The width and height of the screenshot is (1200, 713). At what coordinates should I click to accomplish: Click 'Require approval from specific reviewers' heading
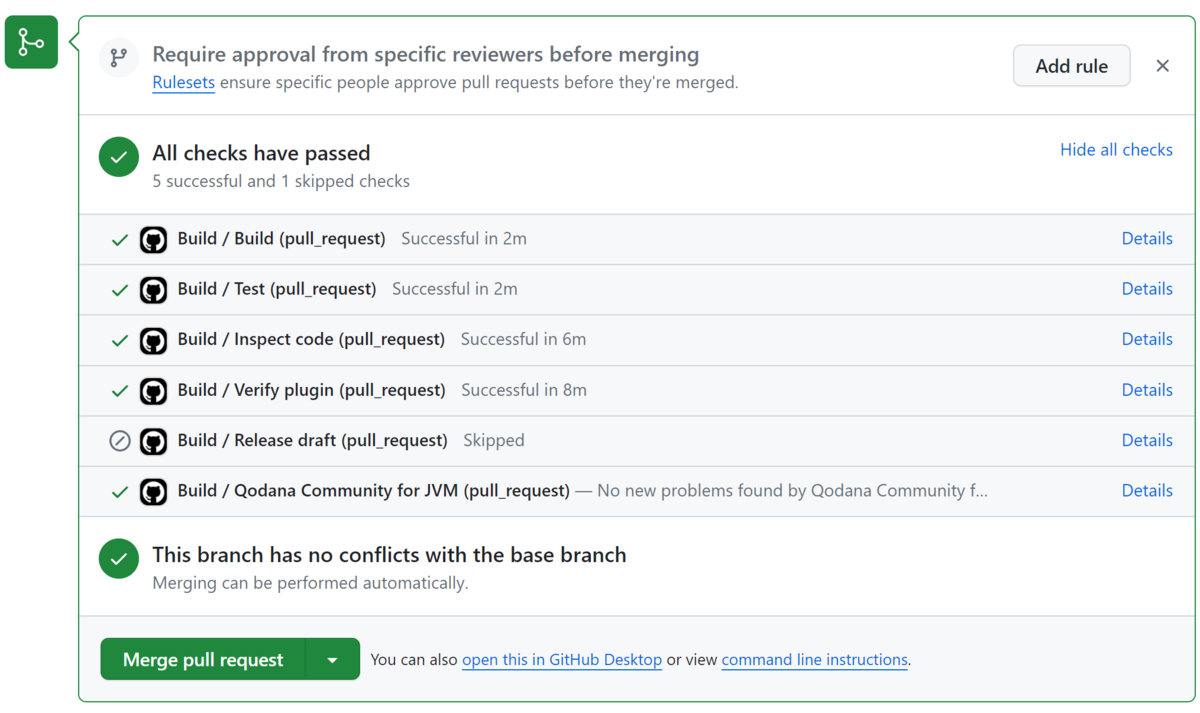(x=426, y=54)
